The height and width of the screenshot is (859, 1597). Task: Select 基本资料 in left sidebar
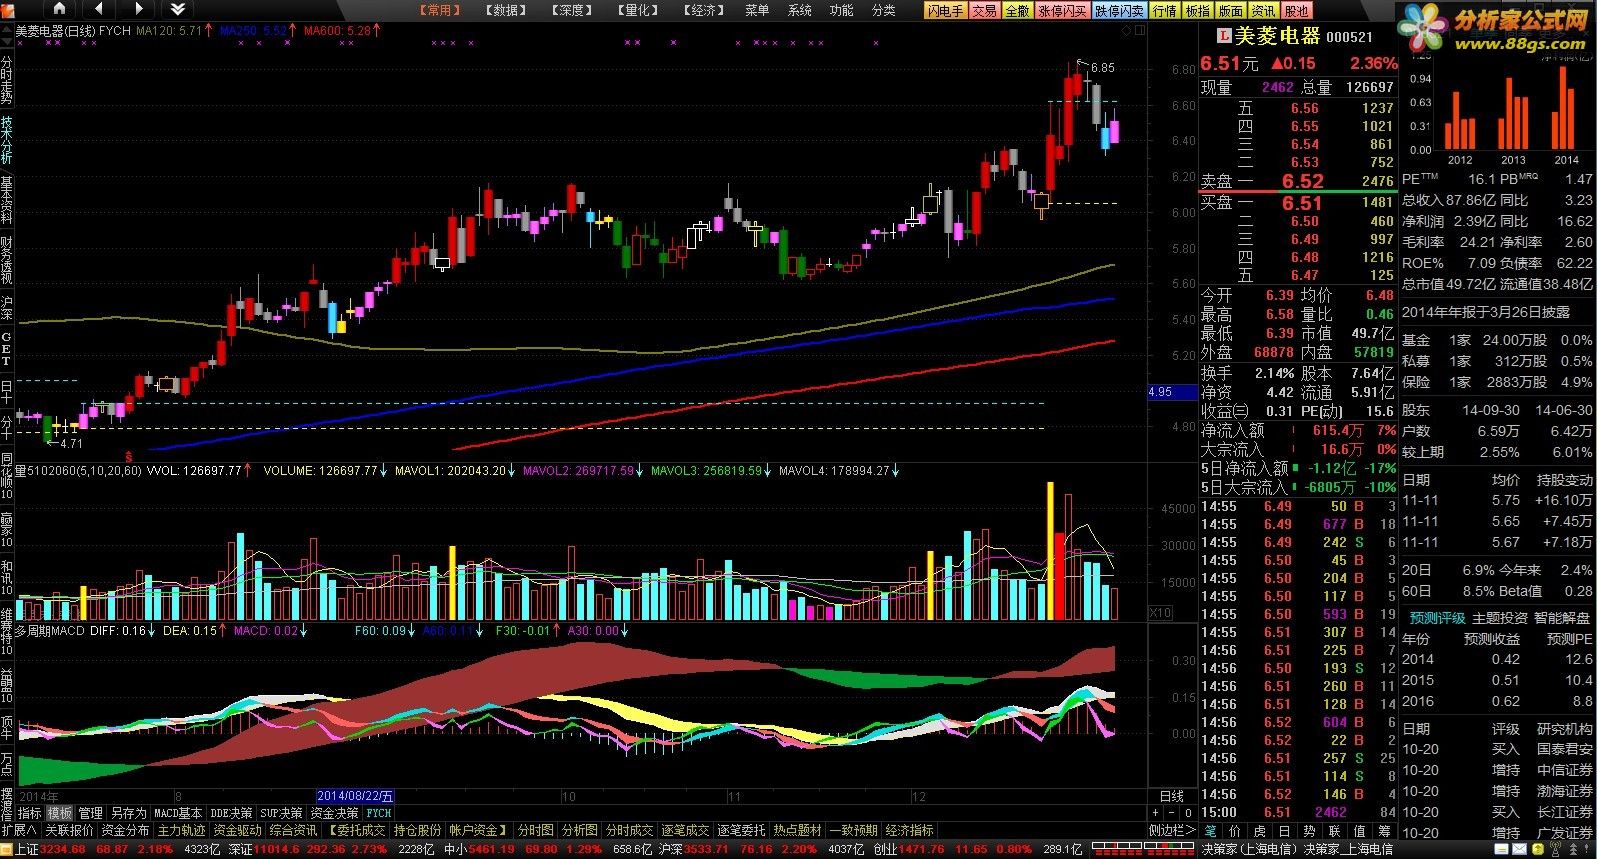click(x=7, y=201)
